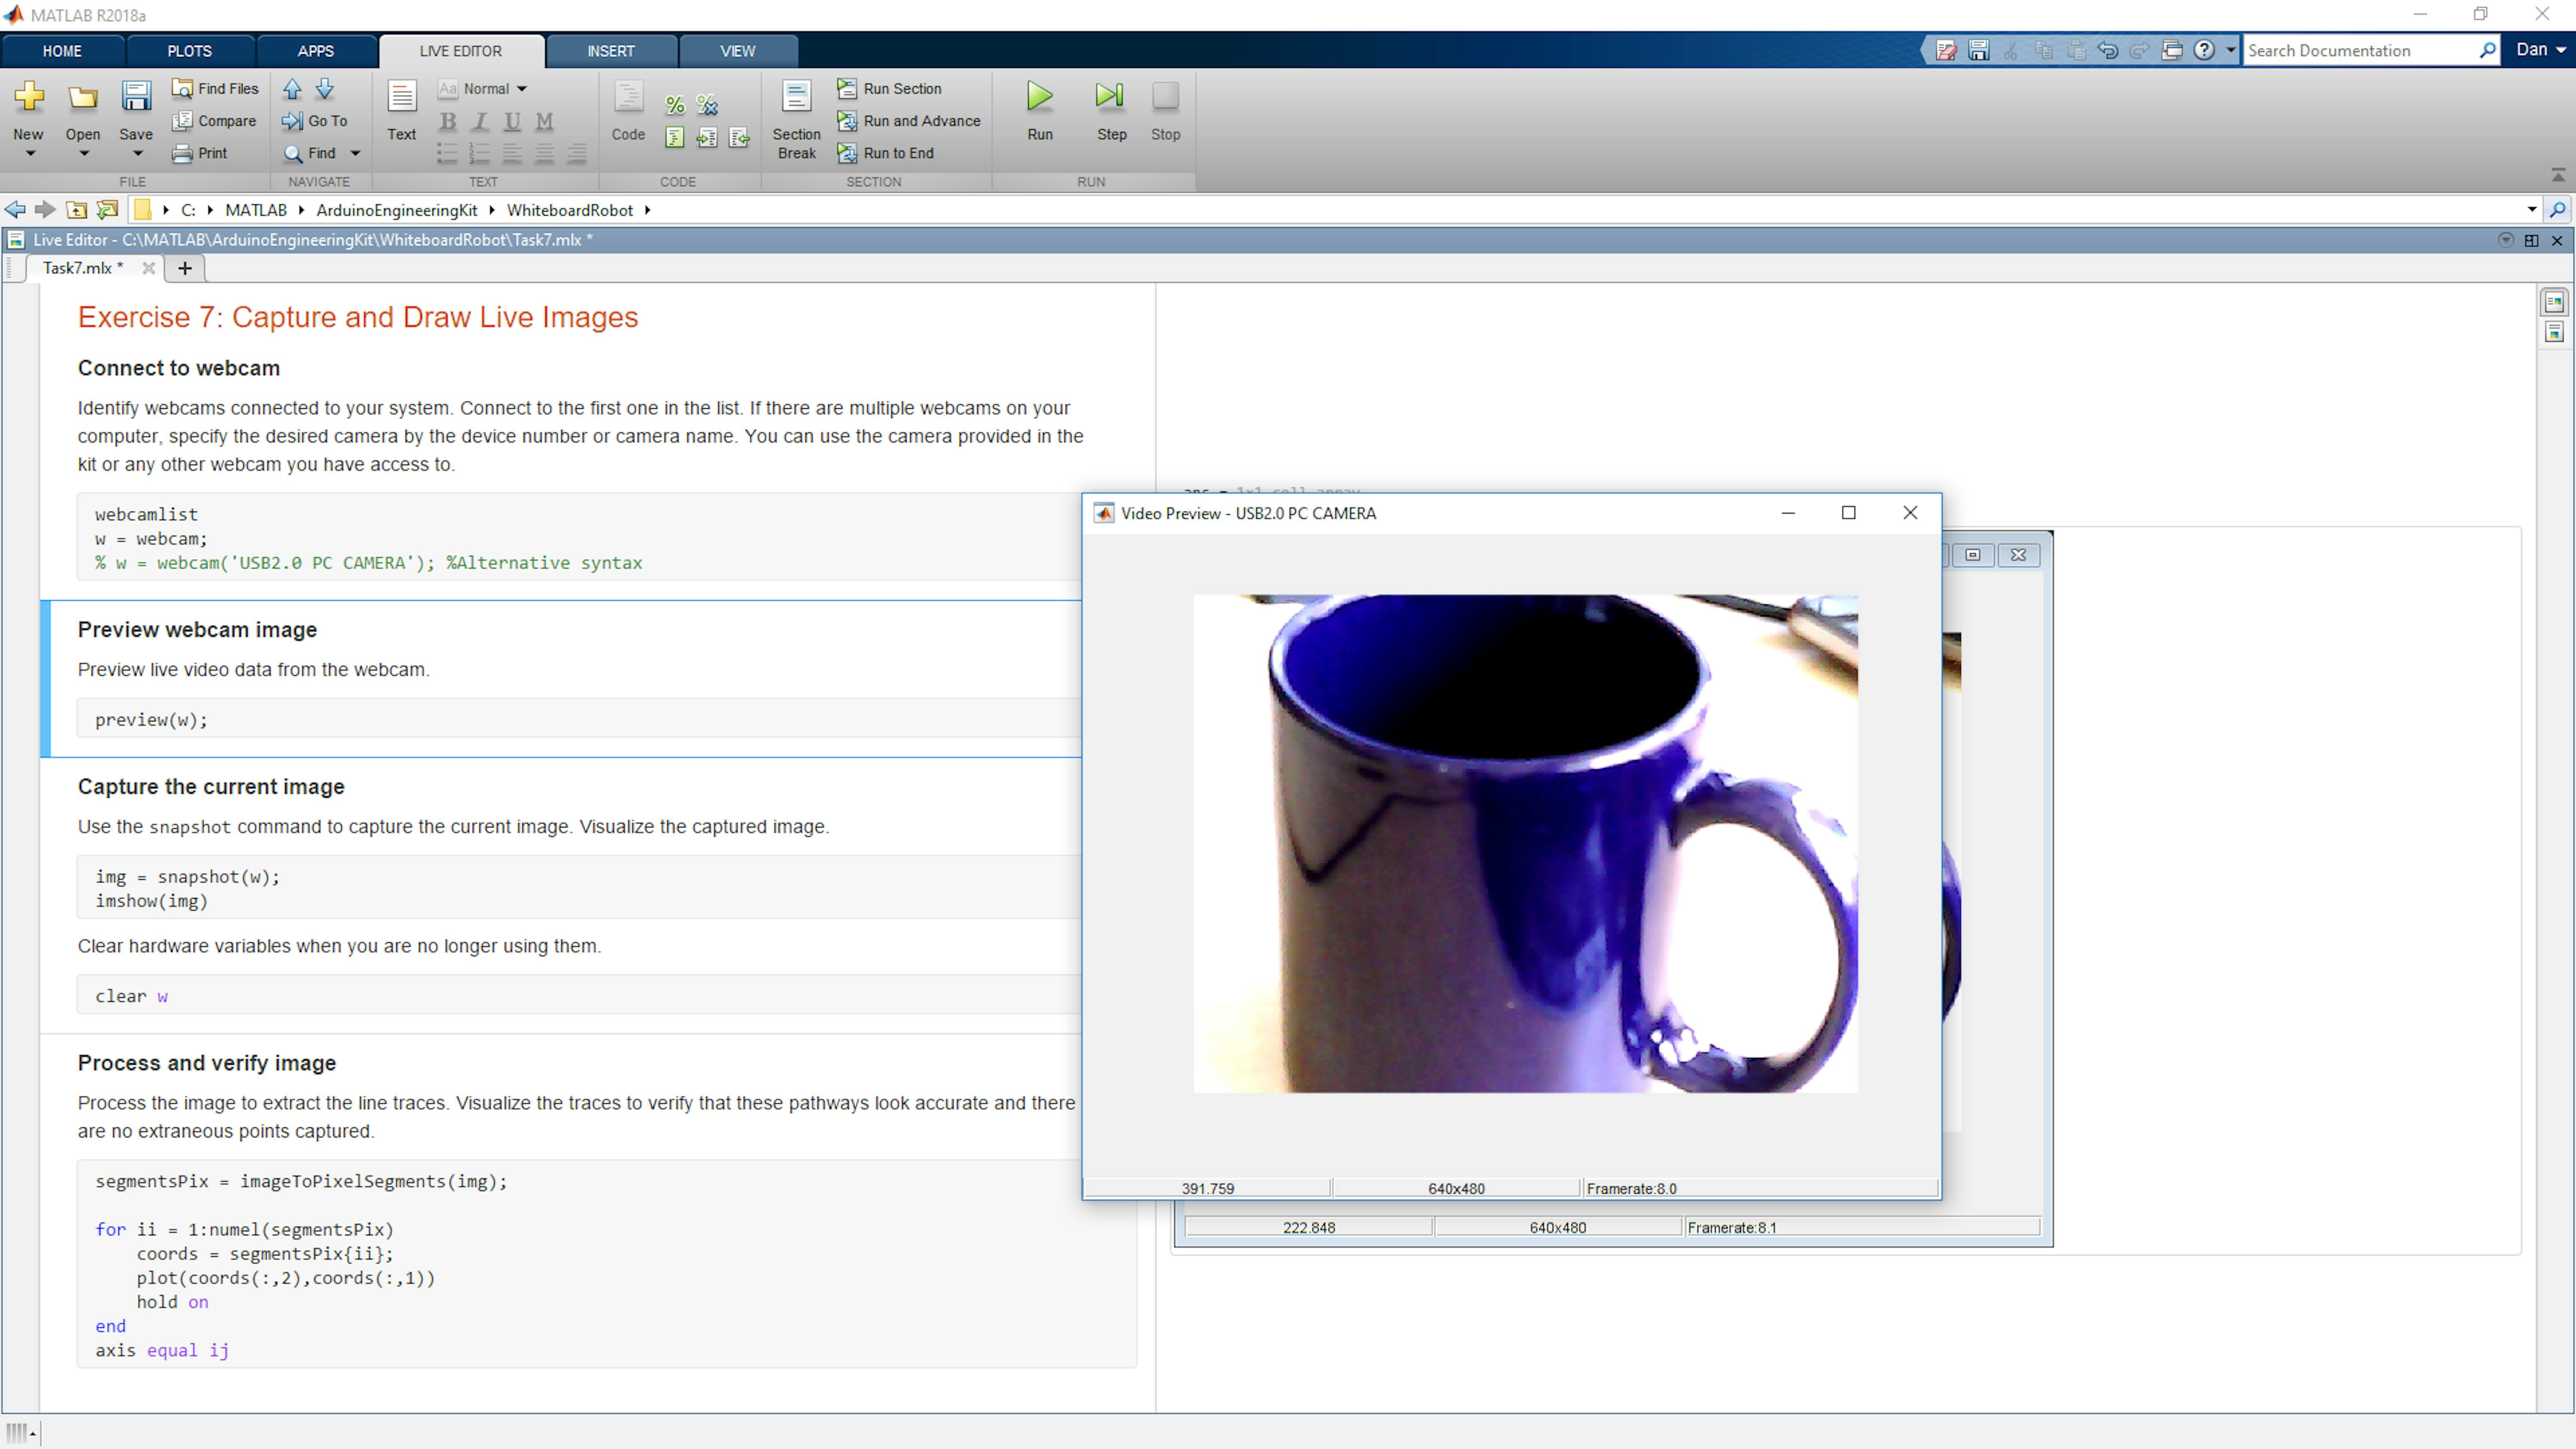Viewport: 2576px width, 1449px height.
Task: Click the switch windows icon in quick access
Action: click(x=2171, y=49)
